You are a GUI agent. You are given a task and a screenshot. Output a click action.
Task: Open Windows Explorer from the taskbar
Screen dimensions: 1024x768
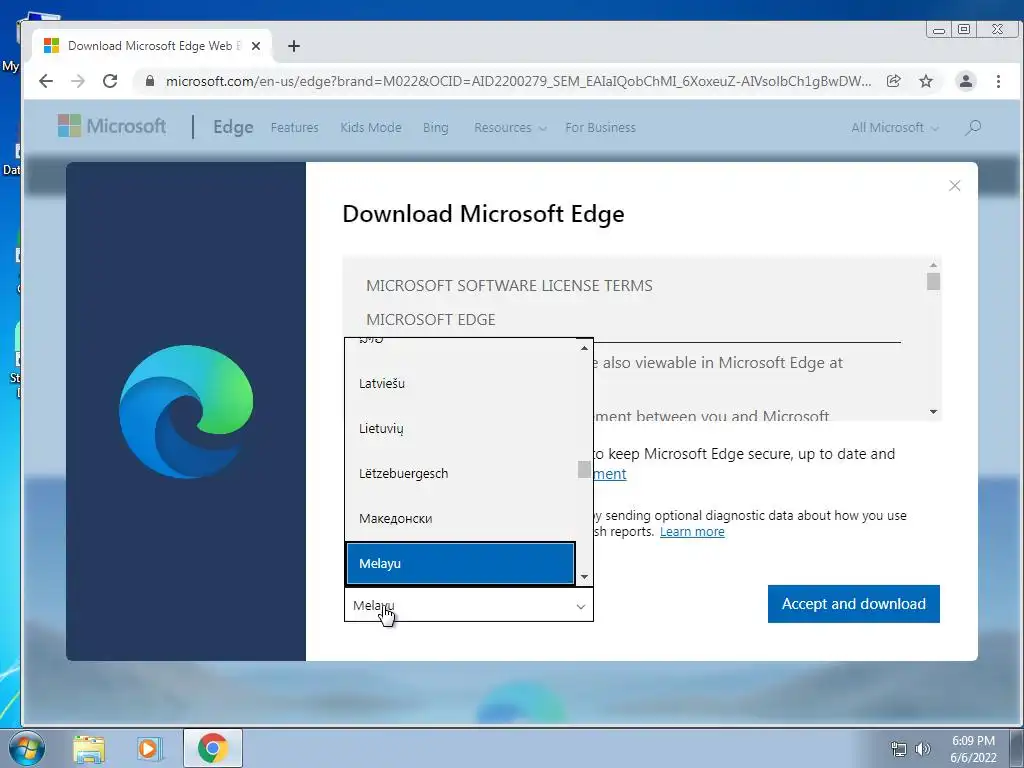(89, 748)
